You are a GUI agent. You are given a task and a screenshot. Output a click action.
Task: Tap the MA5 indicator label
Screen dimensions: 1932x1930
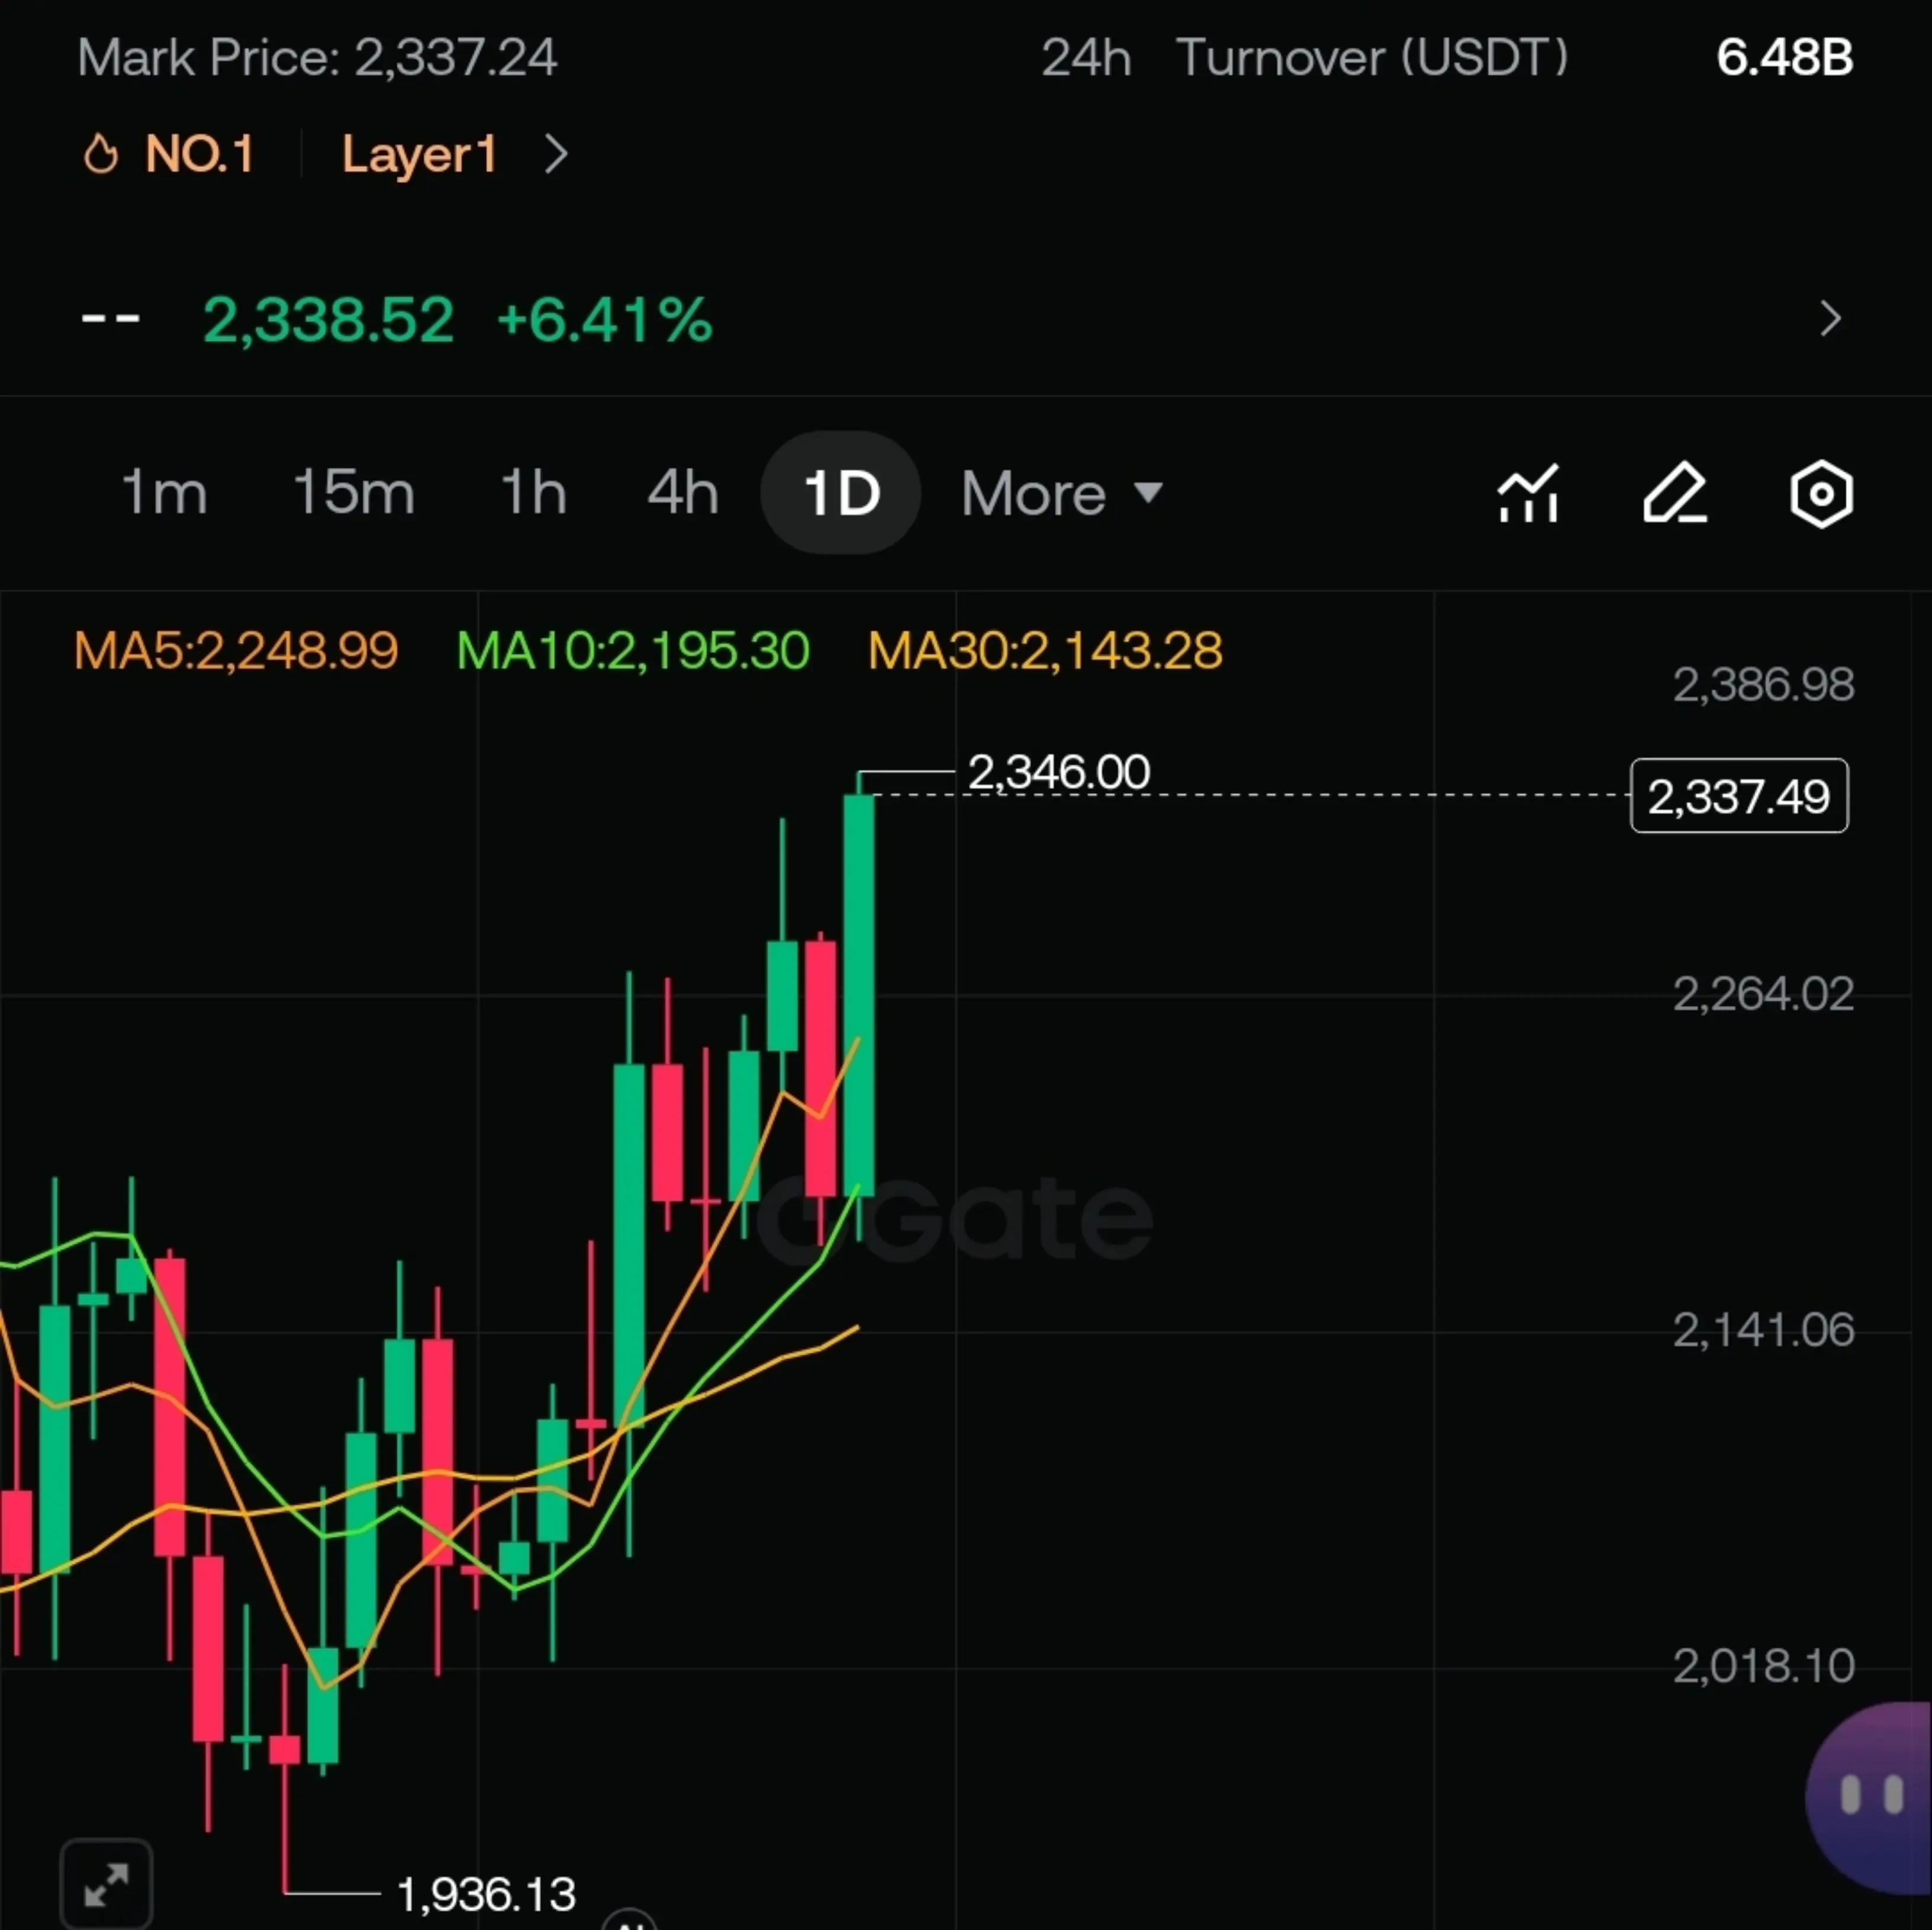click(x=236, y=651)
